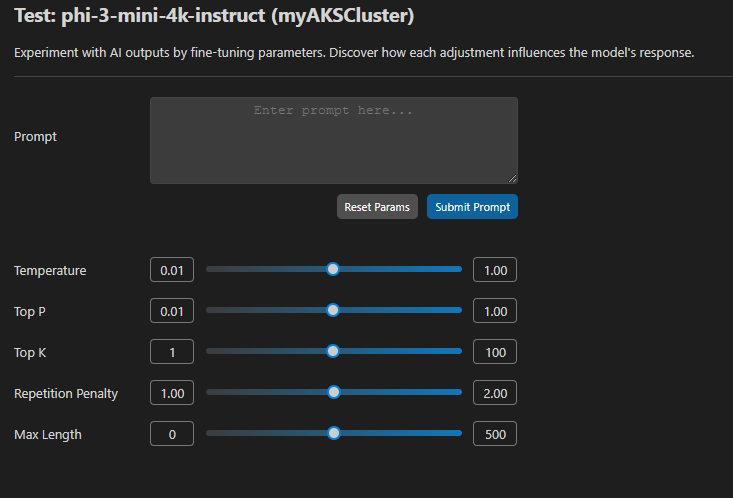Image resolution: width=733 pixels, height=498 pixels.
Task: Click the Repetition Penalty slider handle
Action: [334, 392]
